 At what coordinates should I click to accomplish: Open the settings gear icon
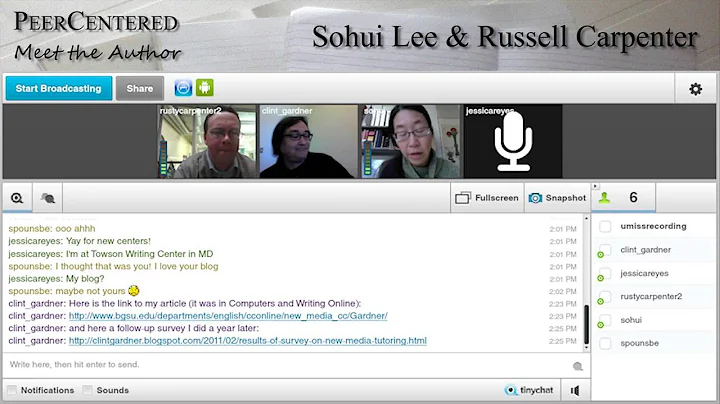pyautogui.click(x=696, y=89)
